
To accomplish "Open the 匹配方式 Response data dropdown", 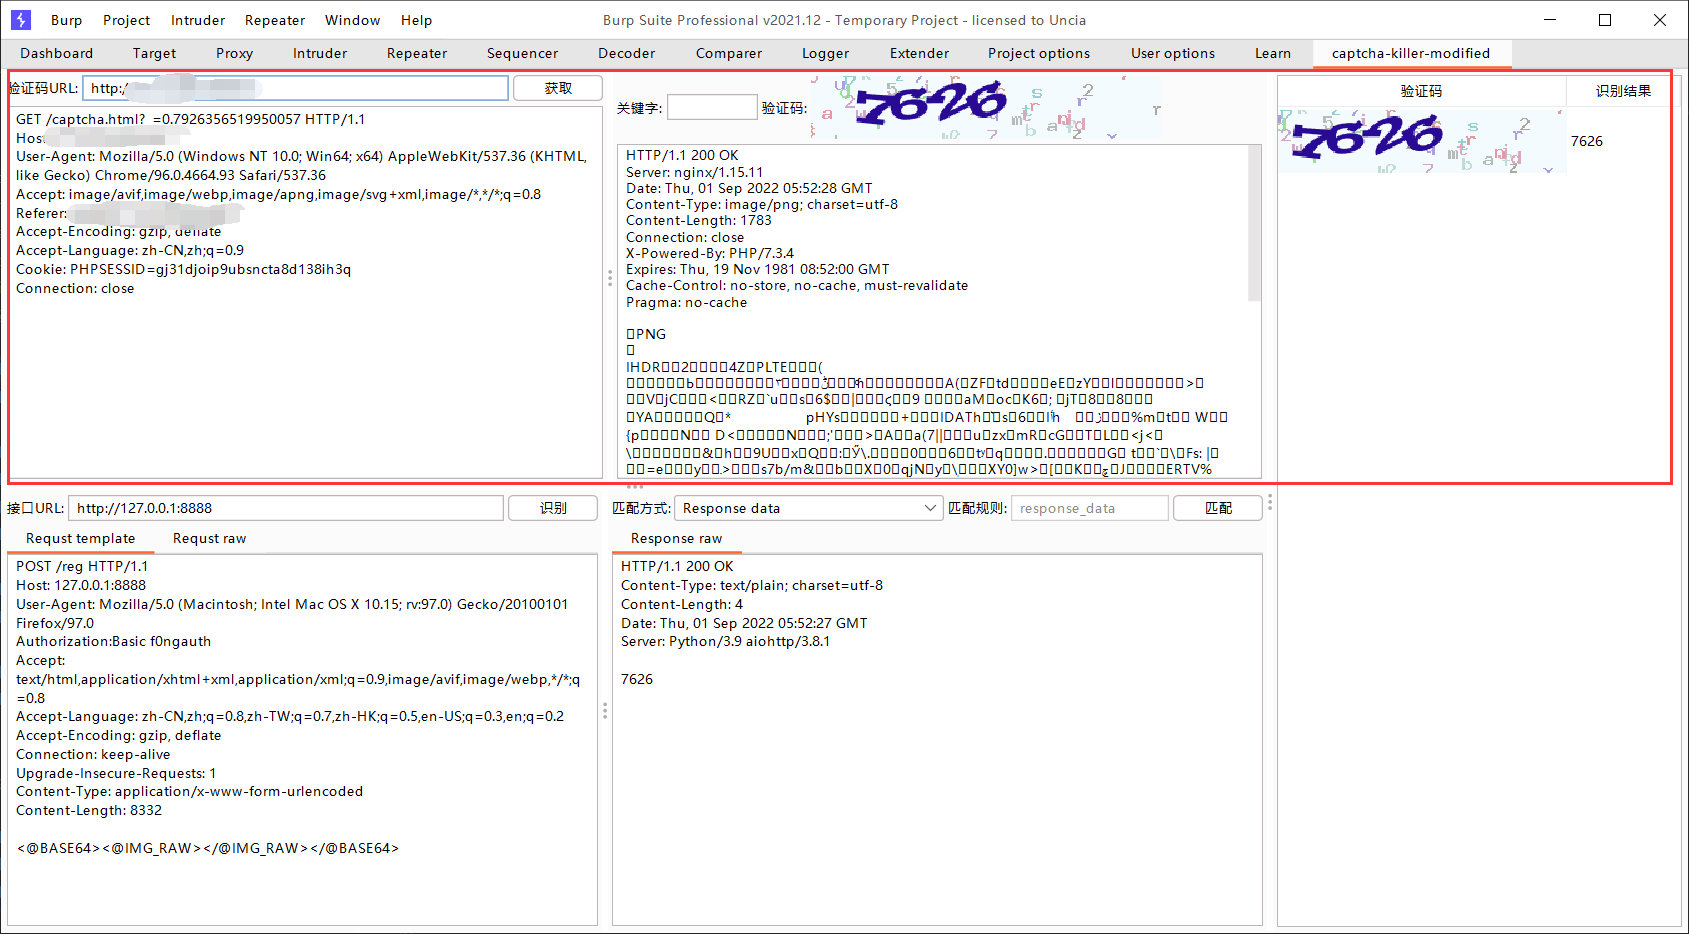I will (809, 508).
